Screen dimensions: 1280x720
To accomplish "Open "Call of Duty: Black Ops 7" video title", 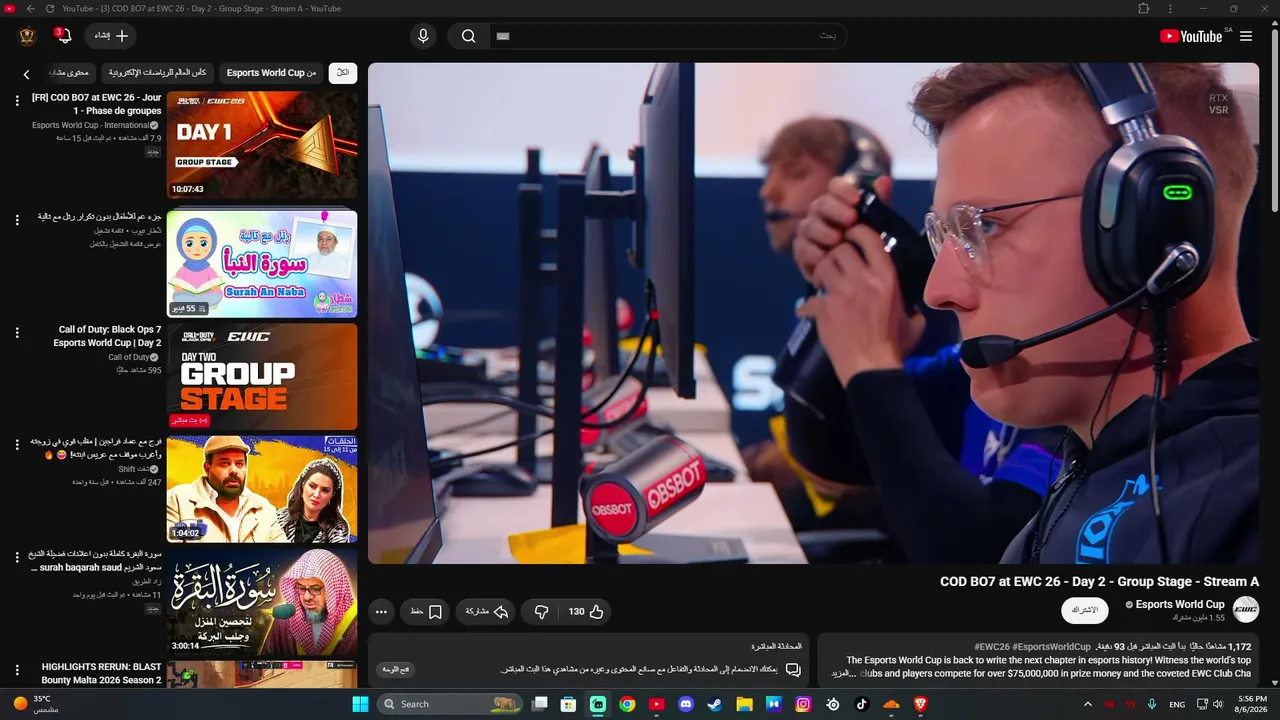I will 107,336.
